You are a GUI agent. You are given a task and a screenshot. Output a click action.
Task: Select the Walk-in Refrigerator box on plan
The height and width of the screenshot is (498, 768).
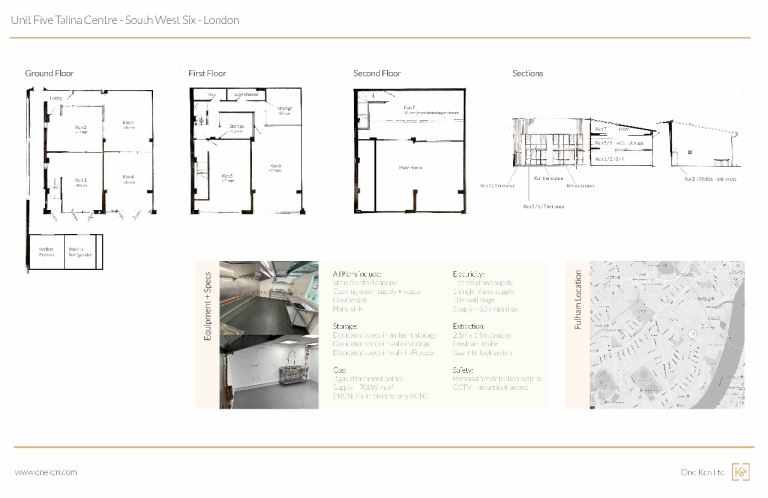coord(81,252)
